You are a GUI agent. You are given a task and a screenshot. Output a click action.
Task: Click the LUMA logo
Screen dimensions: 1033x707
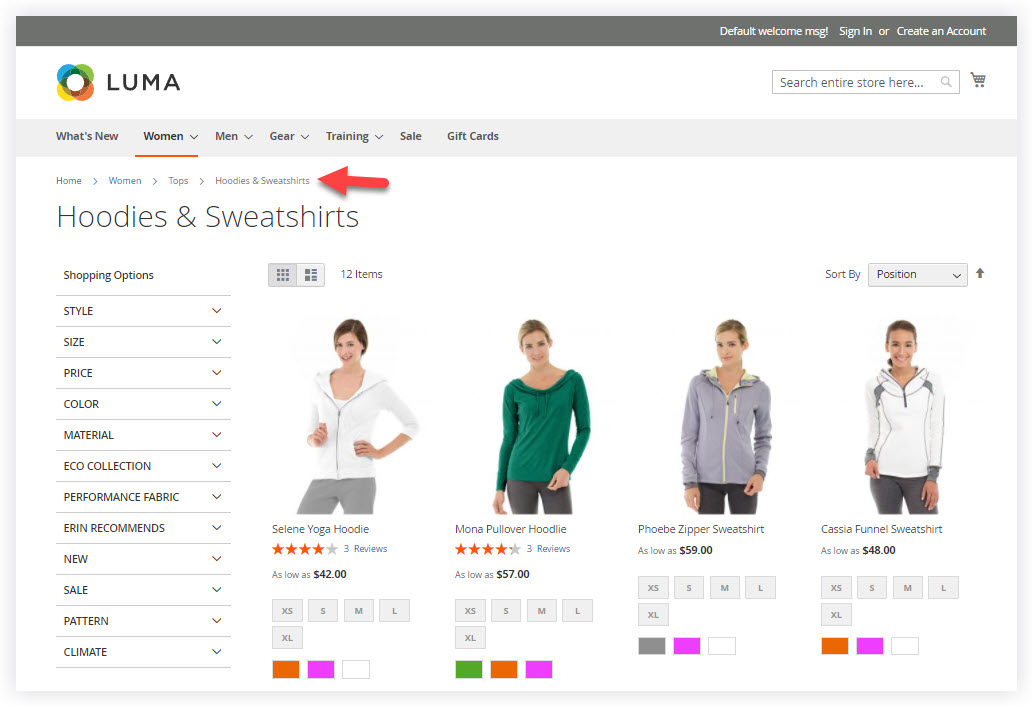(x=117, y=82)
